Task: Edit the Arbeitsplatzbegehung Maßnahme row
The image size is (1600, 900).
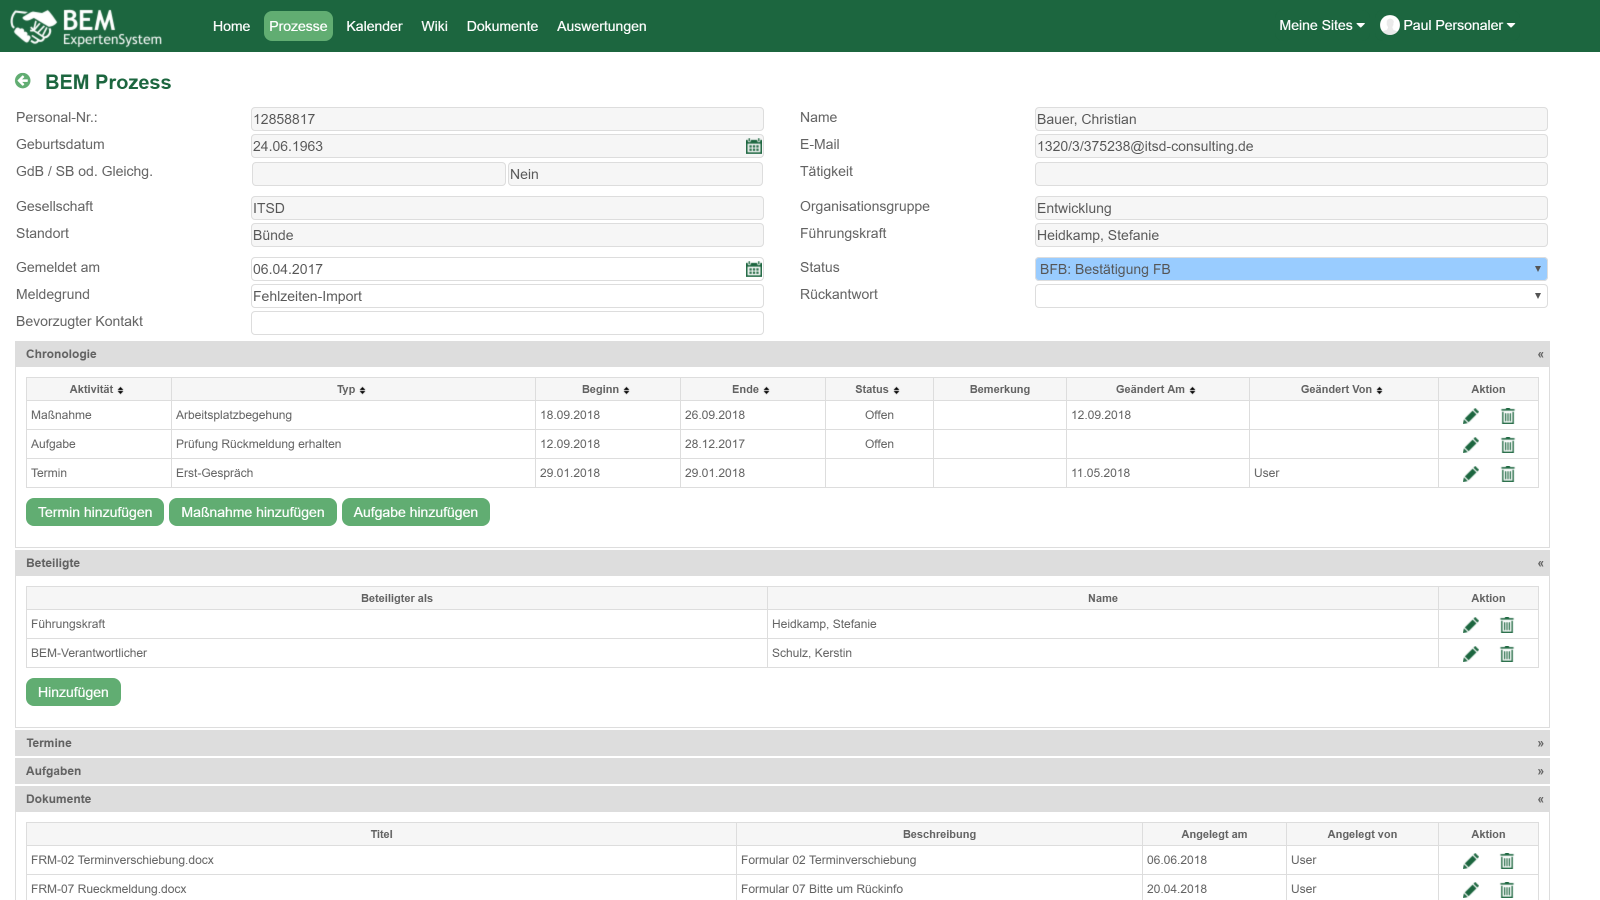Action: [x=1470, y=416]
